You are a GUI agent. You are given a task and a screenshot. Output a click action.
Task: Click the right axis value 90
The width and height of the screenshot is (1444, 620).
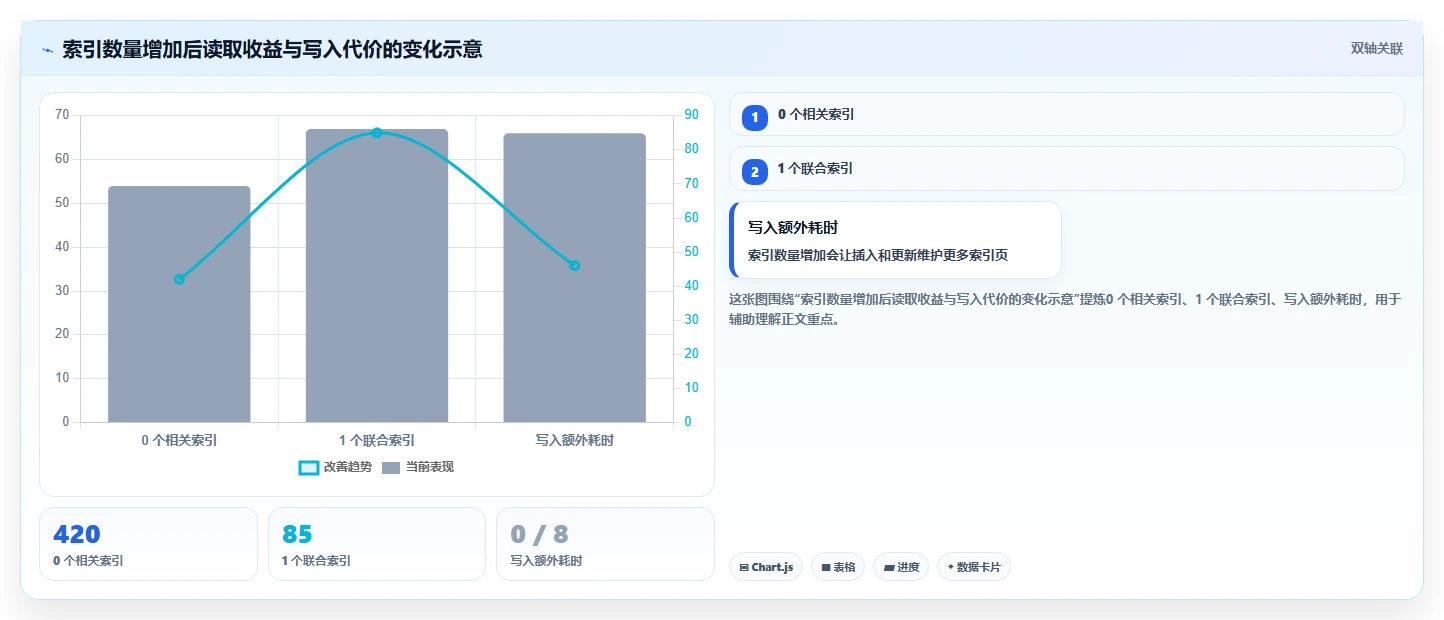coord(691,115)
